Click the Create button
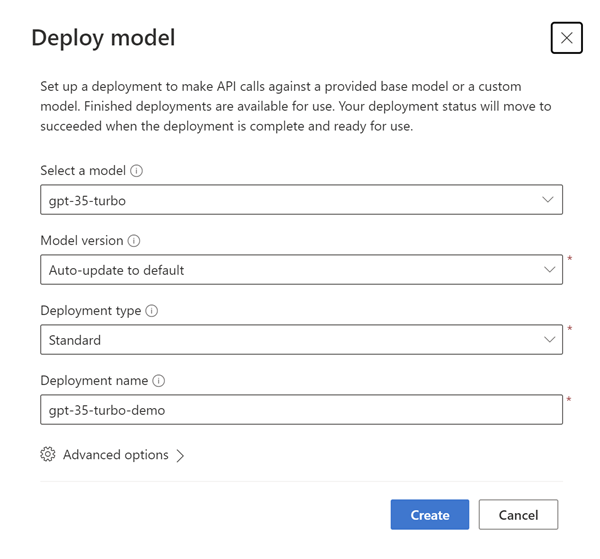 click(430, 515)
